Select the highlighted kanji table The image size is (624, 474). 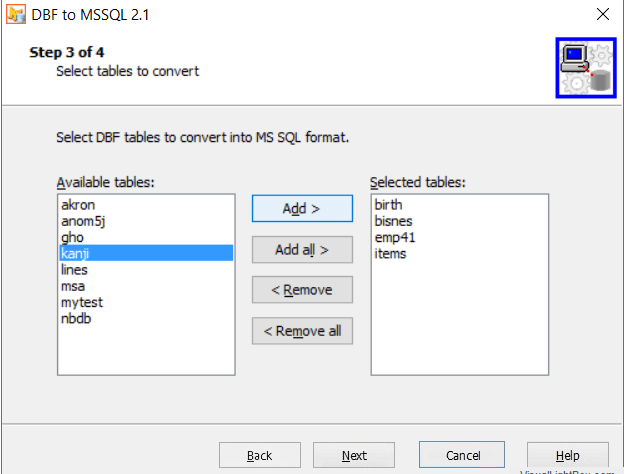point(146,253)
